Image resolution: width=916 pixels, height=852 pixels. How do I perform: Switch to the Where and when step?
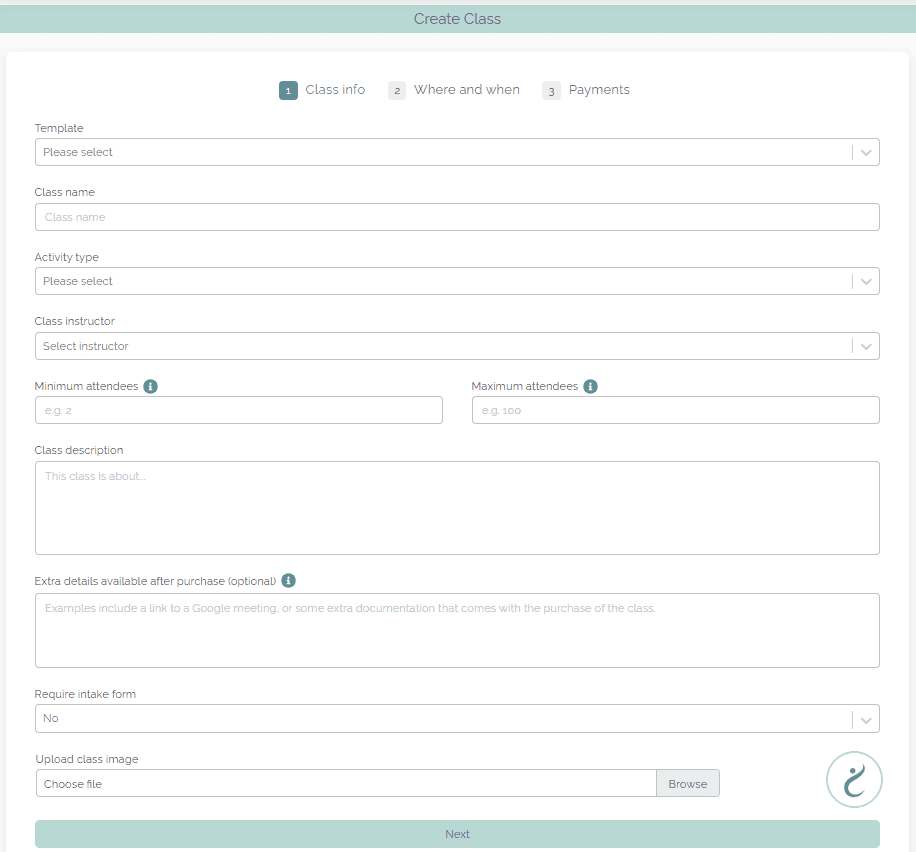point(466,90)
